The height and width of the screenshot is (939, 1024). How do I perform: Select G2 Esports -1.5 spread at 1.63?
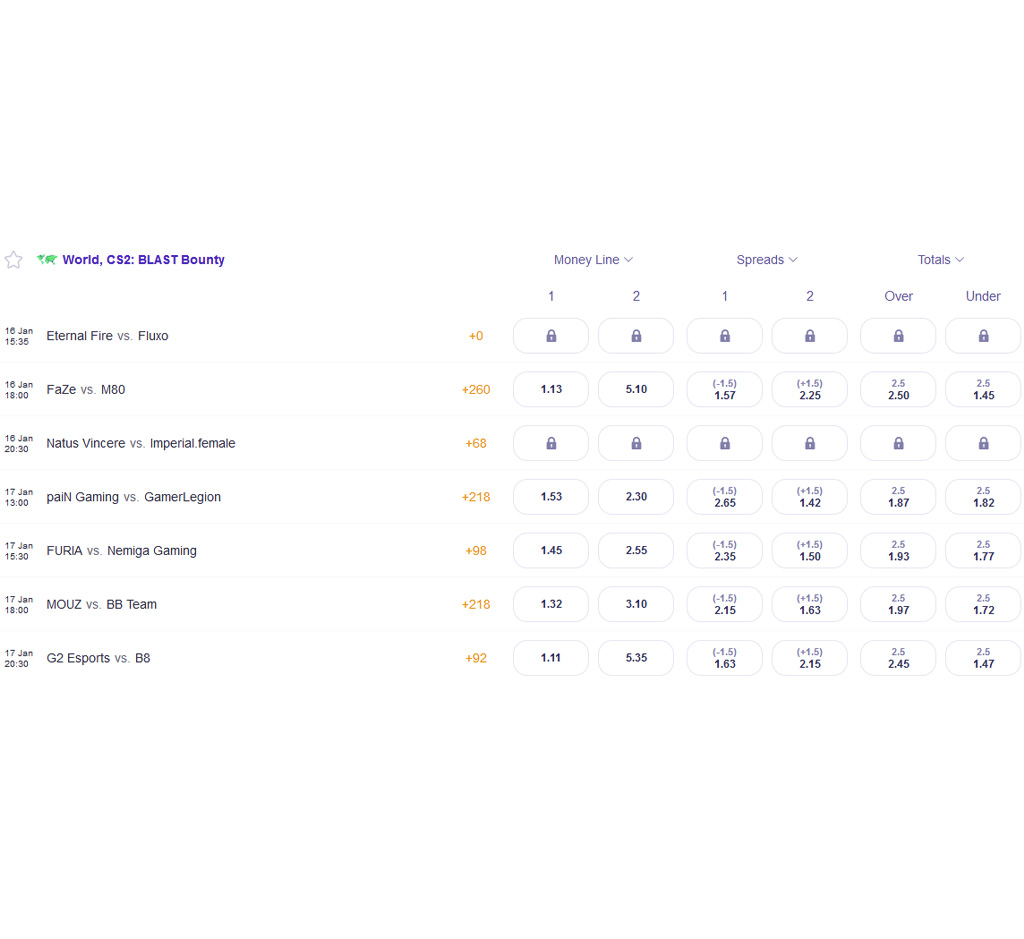(x=724, y=658)
